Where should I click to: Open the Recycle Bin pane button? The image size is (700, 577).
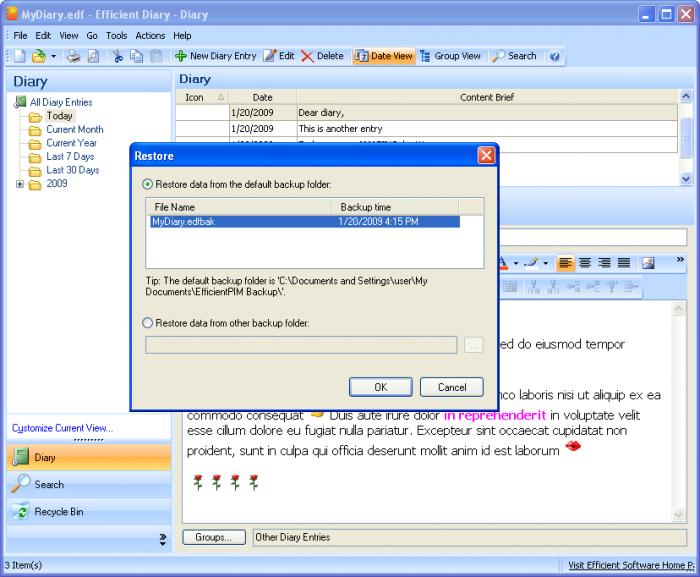(89, 512)
